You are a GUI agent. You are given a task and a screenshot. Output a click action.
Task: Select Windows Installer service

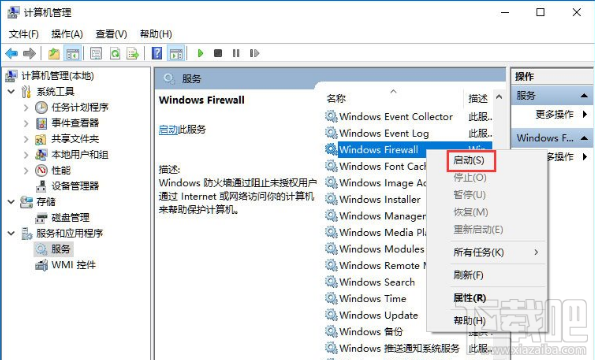380,200
